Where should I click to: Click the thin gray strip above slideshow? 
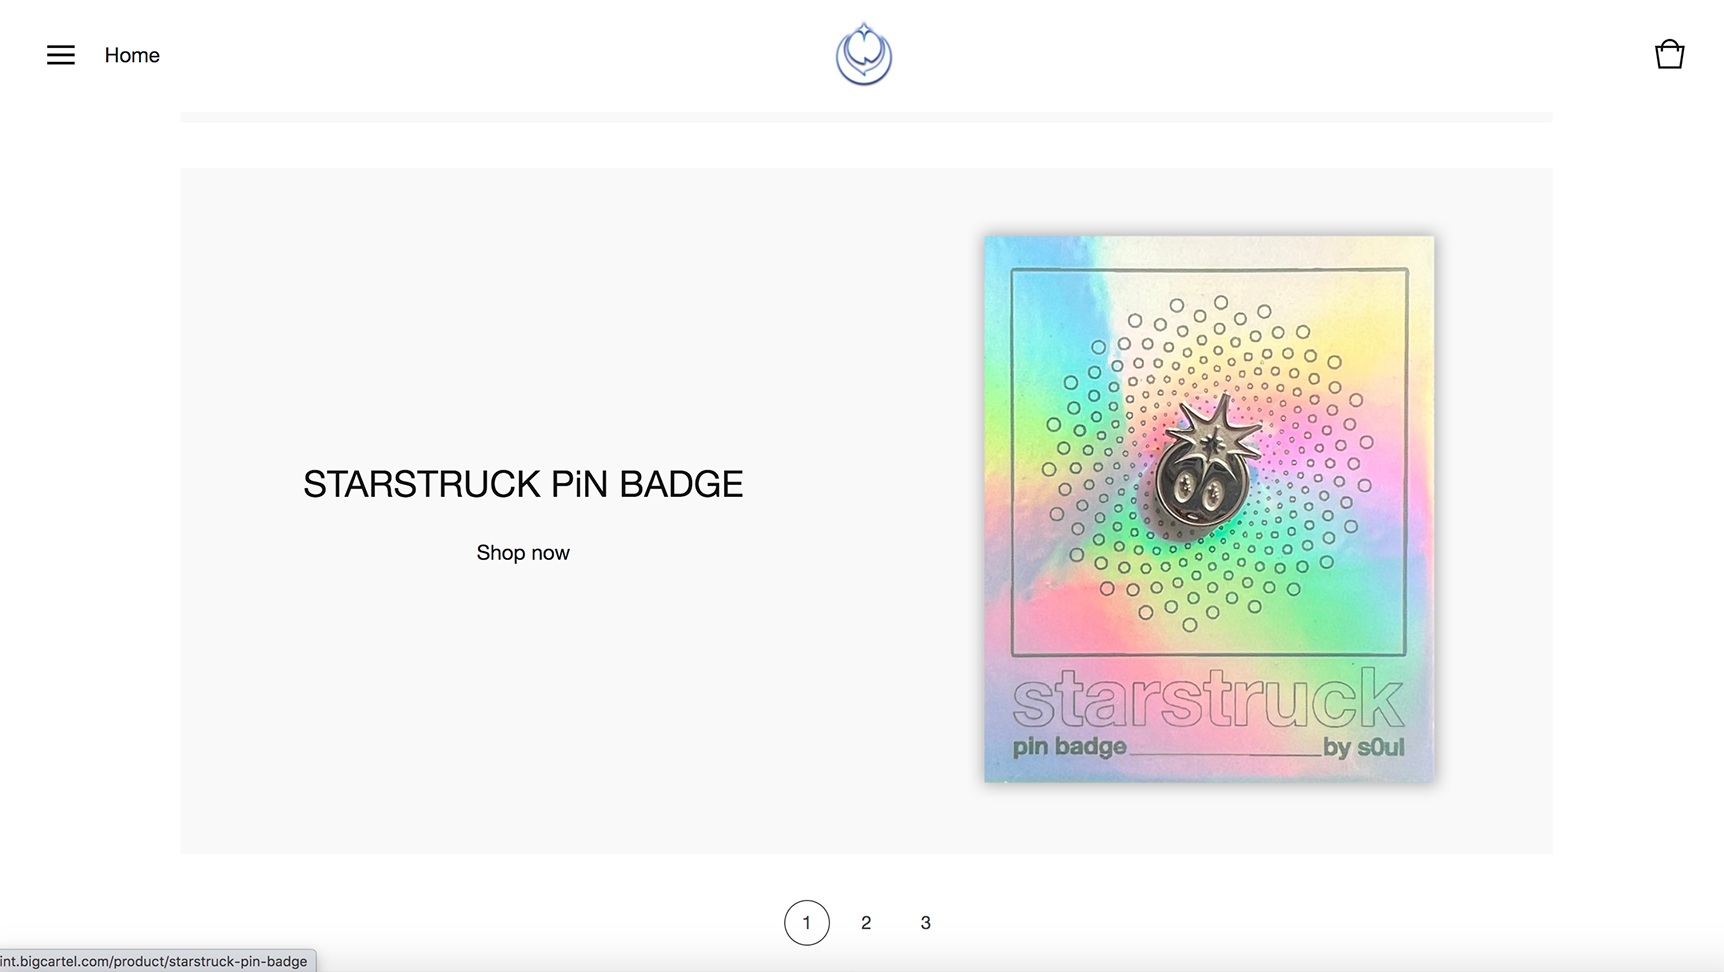[x=866, y=117]
